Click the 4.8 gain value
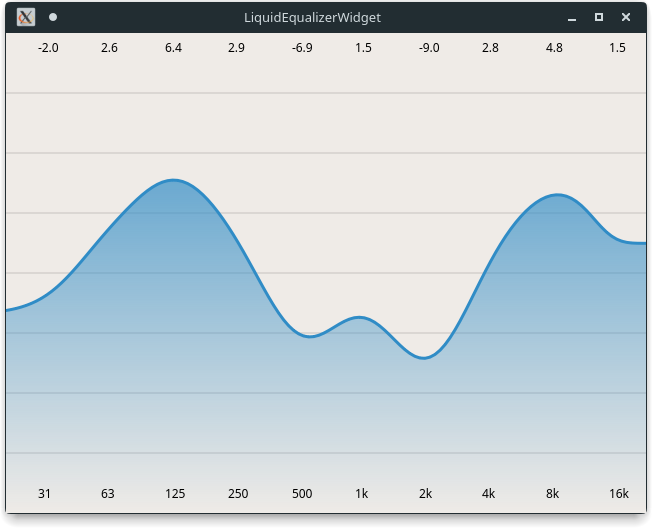Screen dimensions: 652x528 click(x=554, y=48)
